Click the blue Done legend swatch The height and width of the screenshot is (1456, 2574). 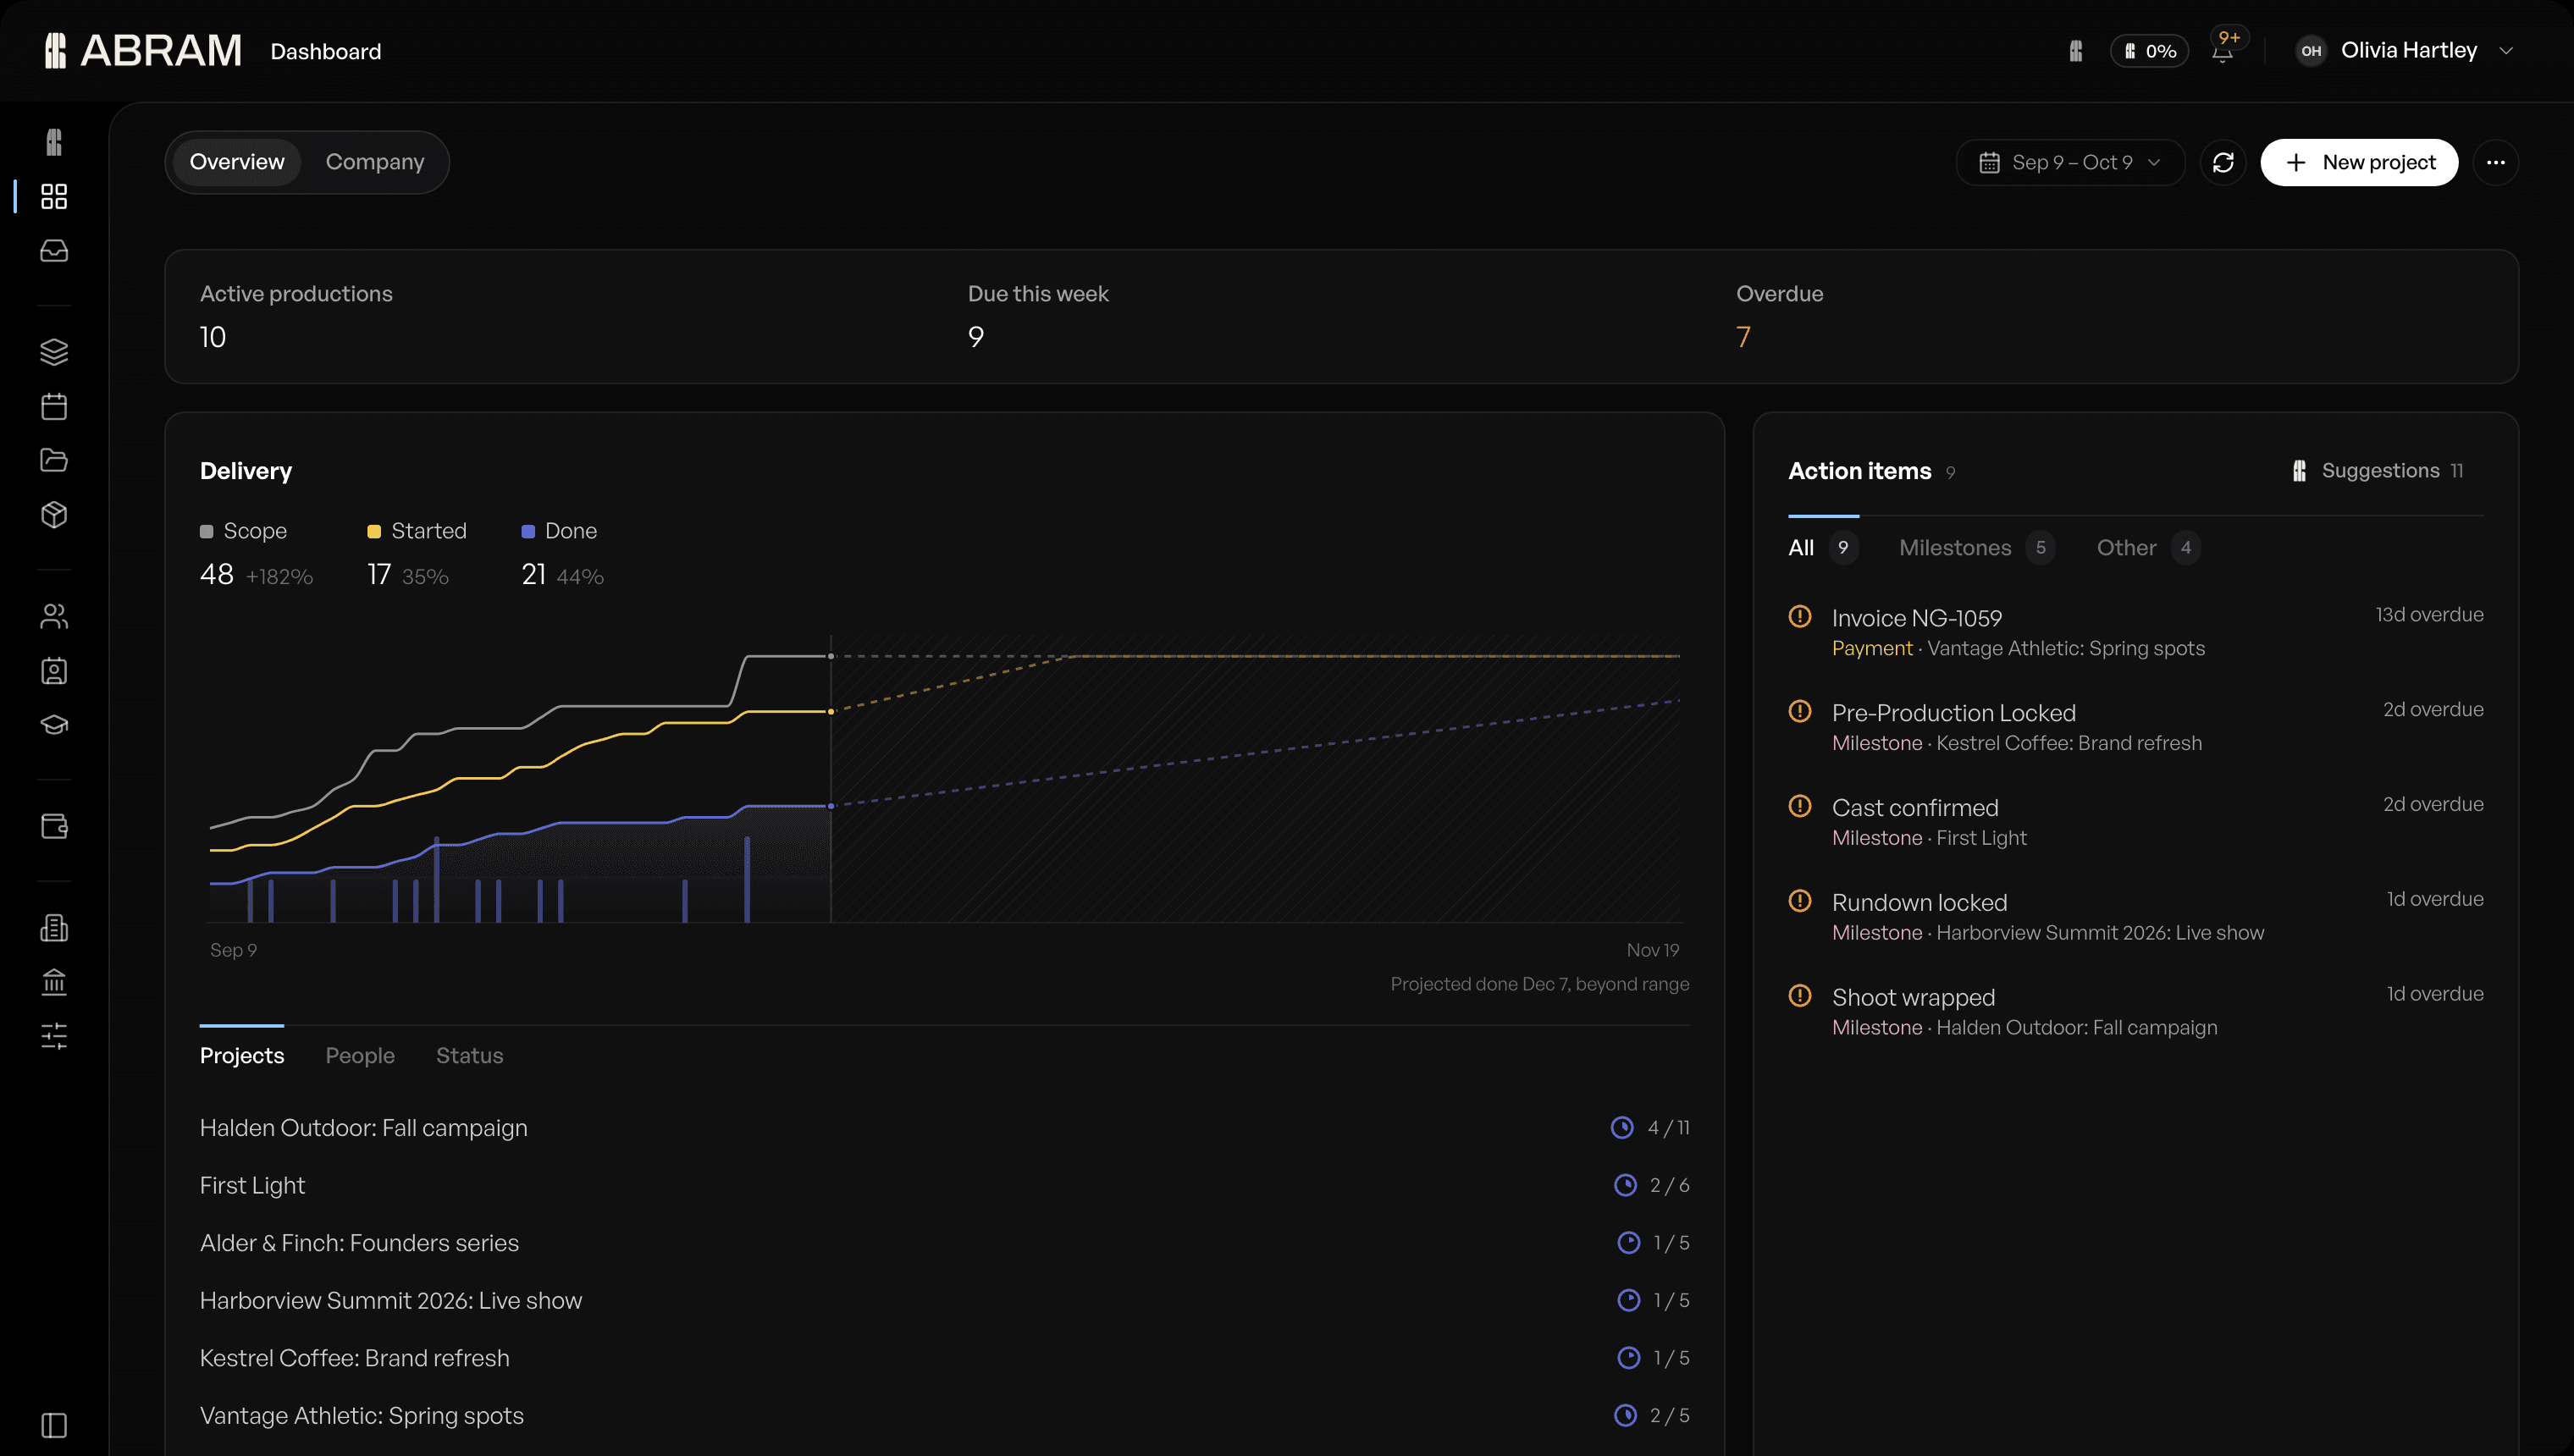point(528,532)
